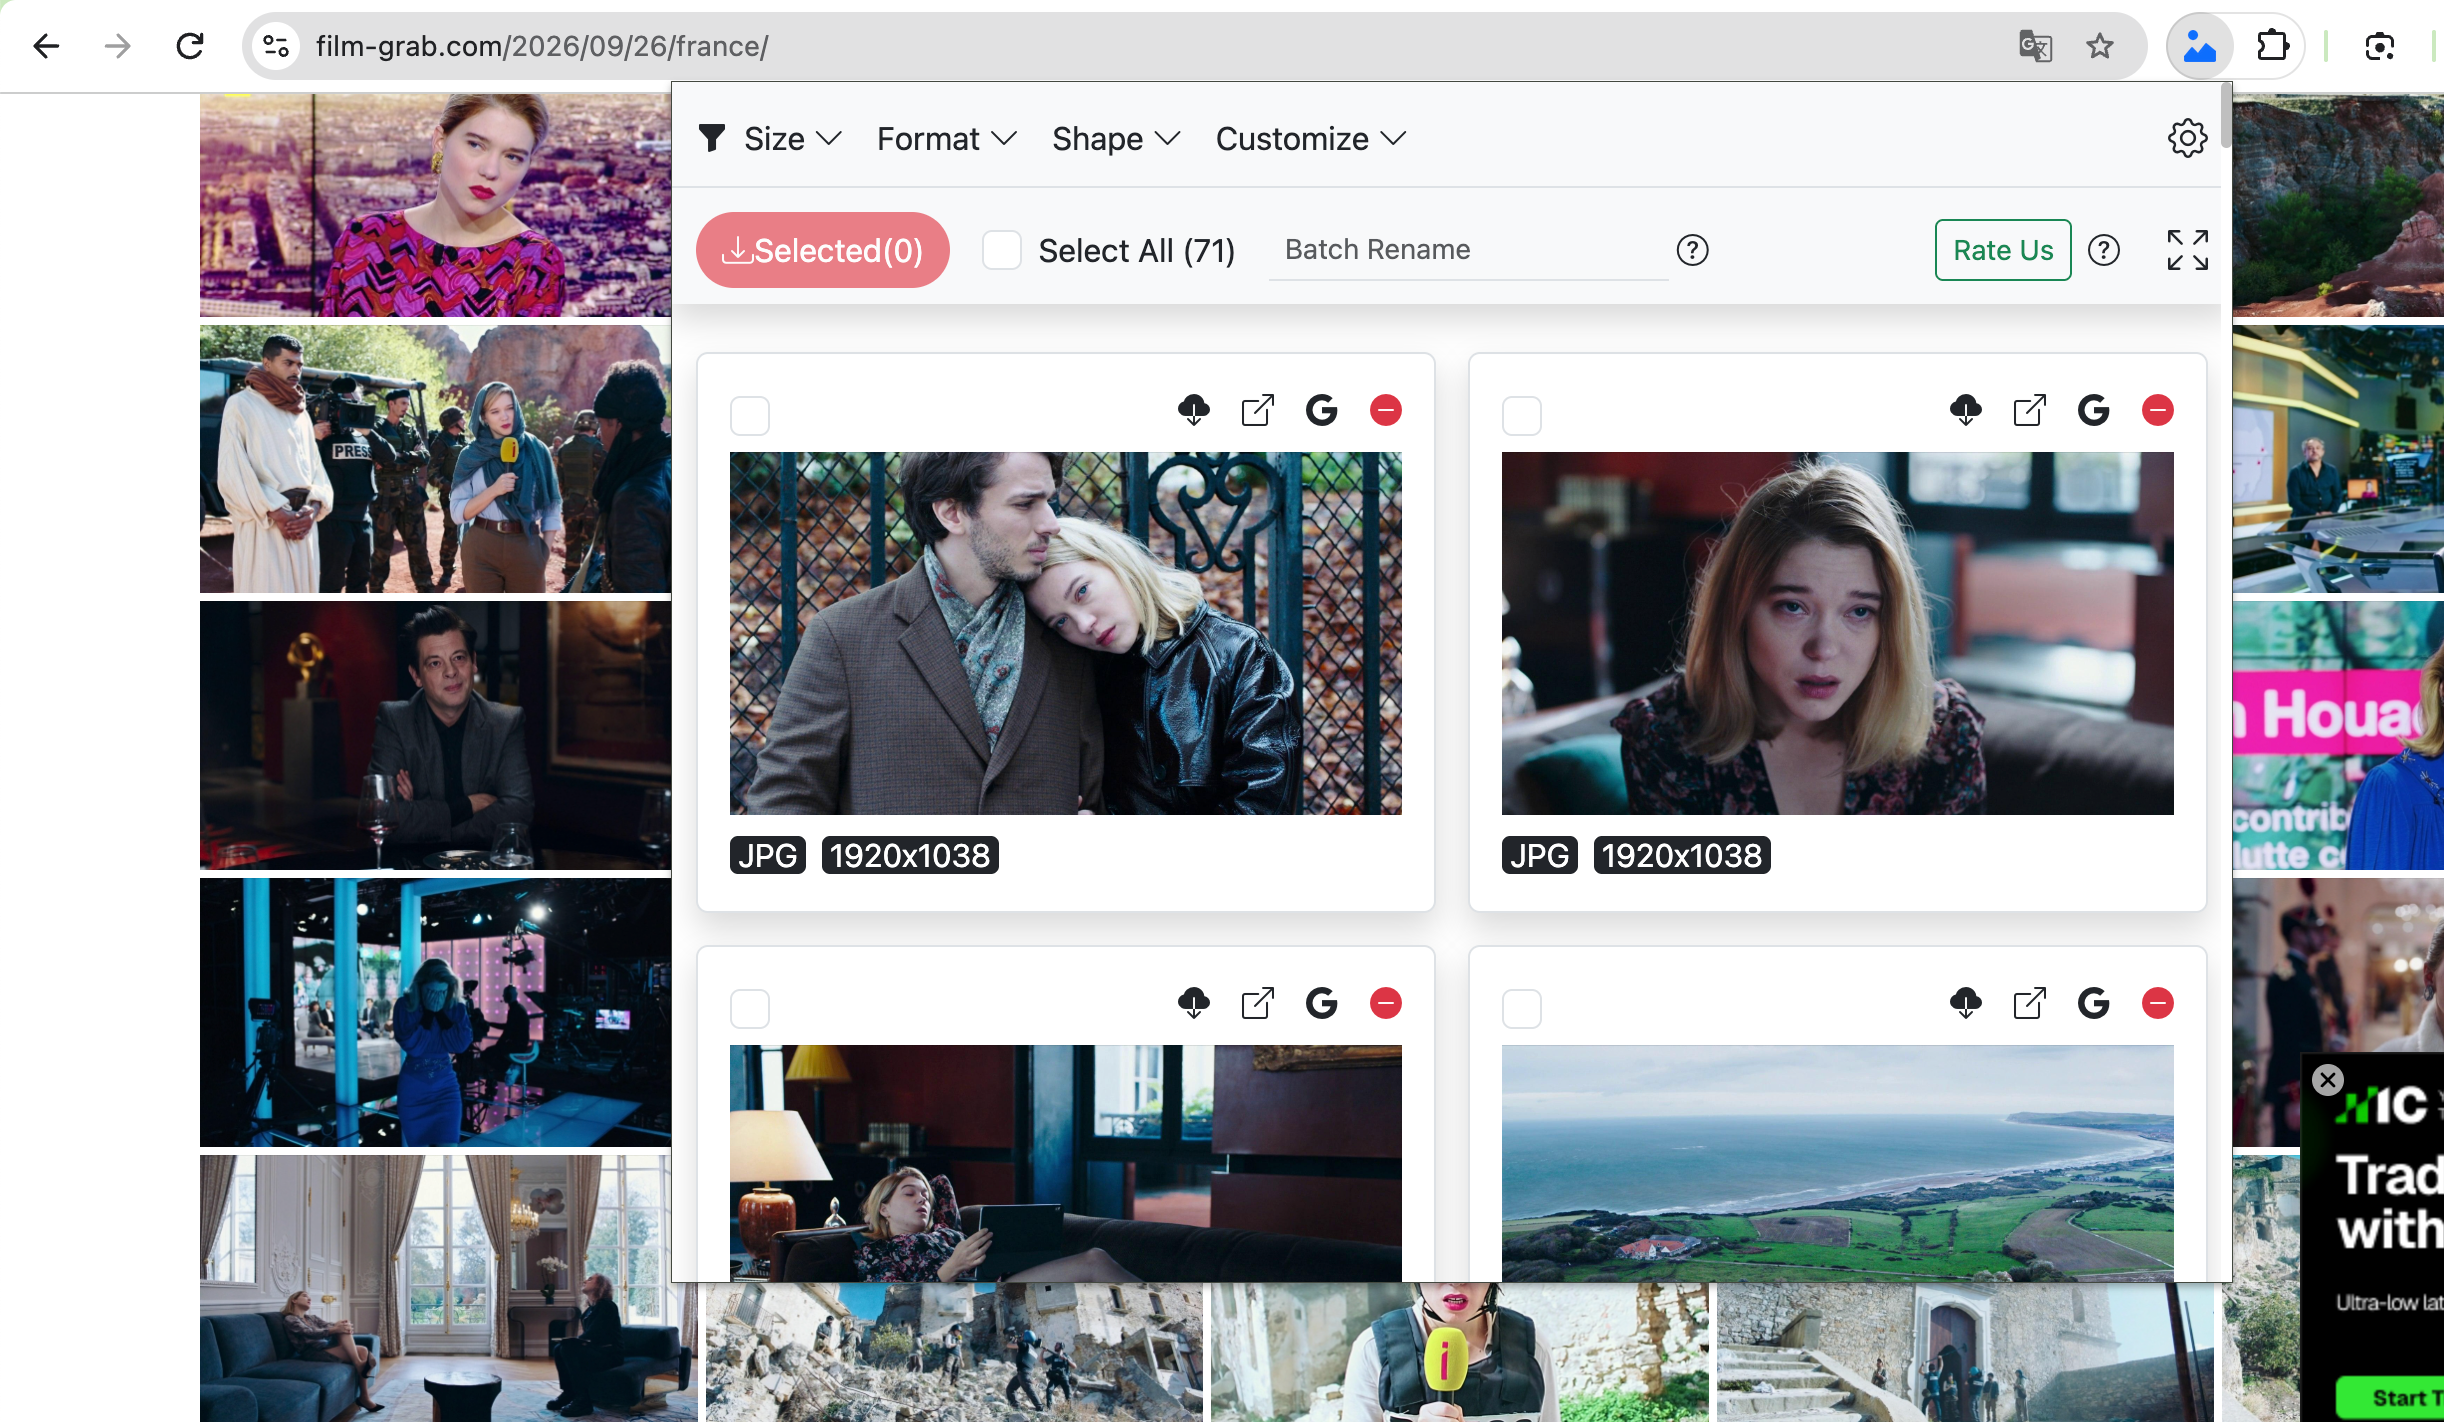The height and width of the screenshot is (1422, 2444).
Task: Open the press reporter with soldiers thumbnail
Action: [435, 459]
